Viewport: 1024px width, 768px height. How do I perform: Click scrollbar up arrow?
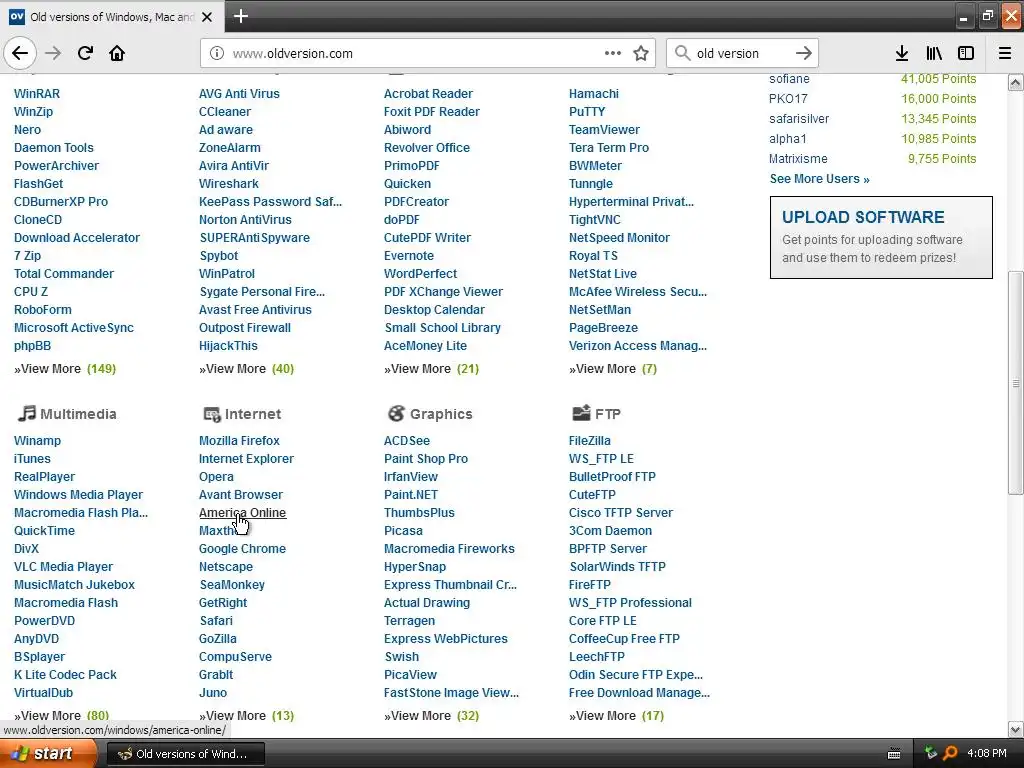click(1015, 82)
